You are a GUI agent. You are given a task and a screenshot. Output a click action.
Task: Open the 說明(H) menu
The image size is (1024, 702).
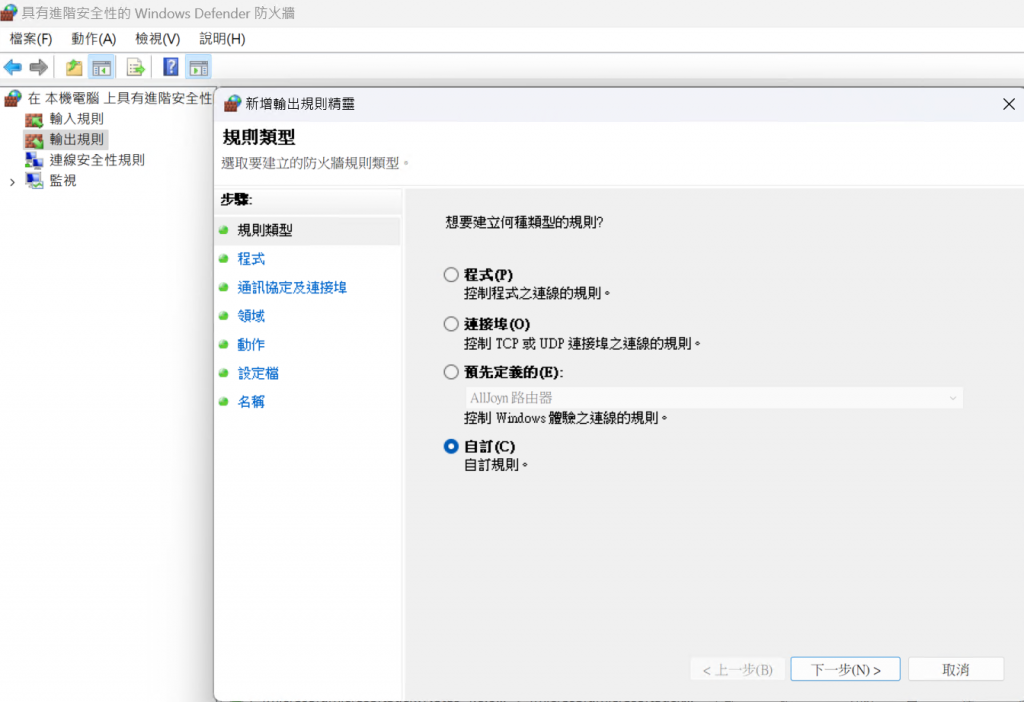(x=222, y=39)
